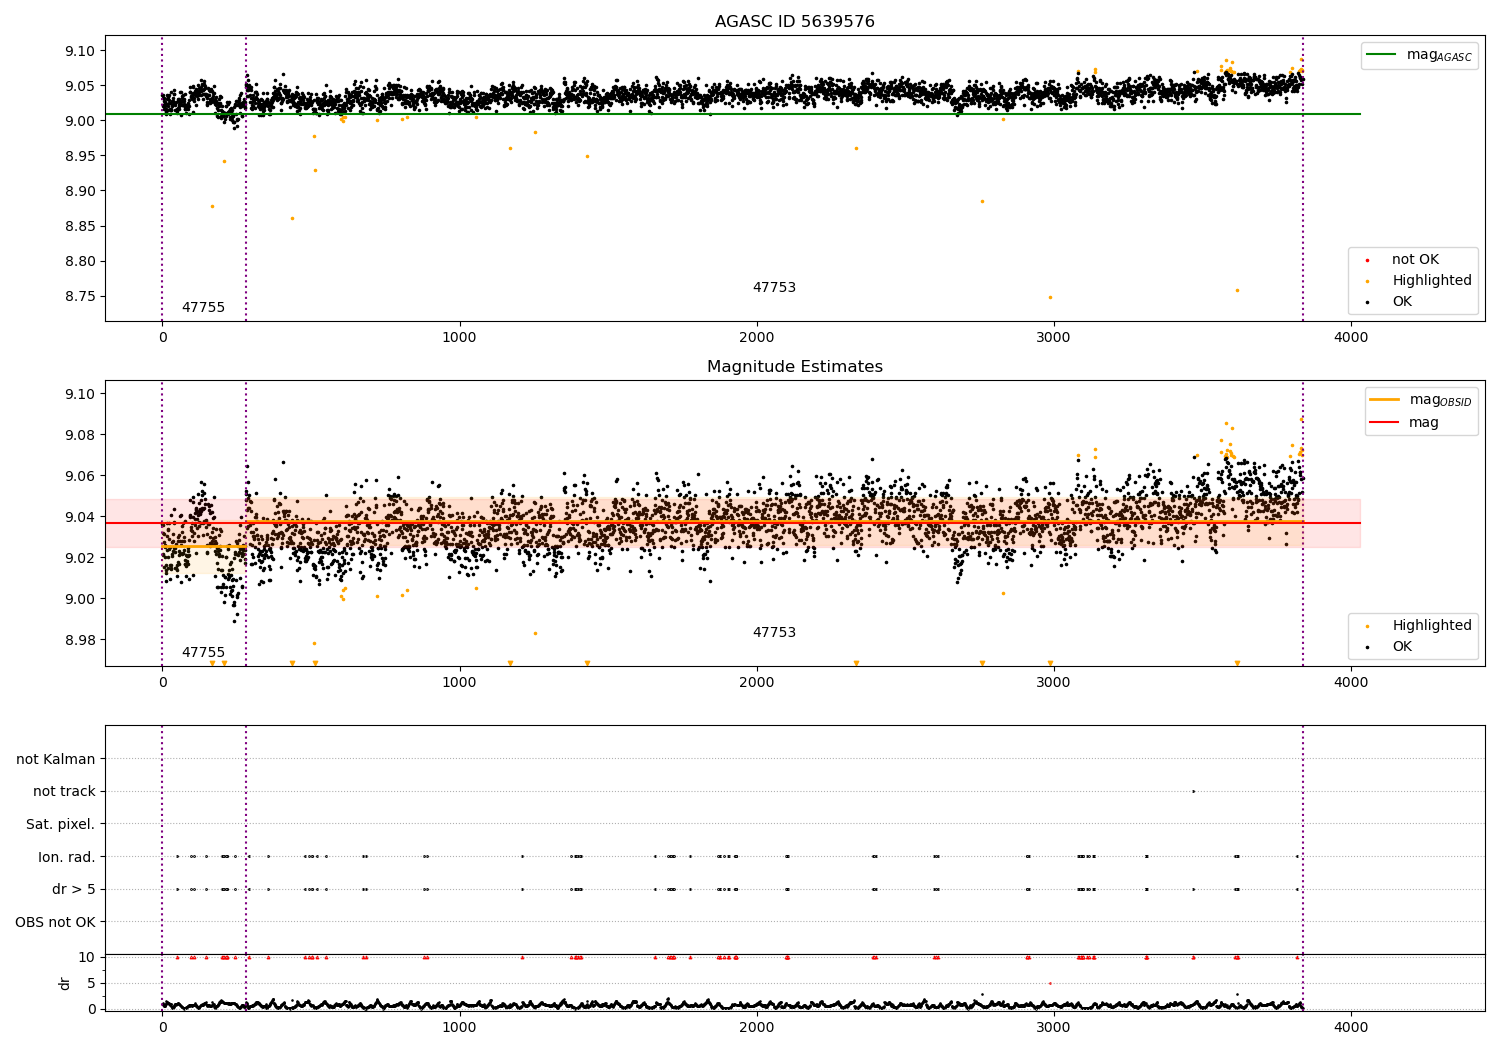Click the '3000' x tick under the bottom panel
Image resolution: width=1500 pixels, height=1050 pixels.
tap(1054, 1027)
